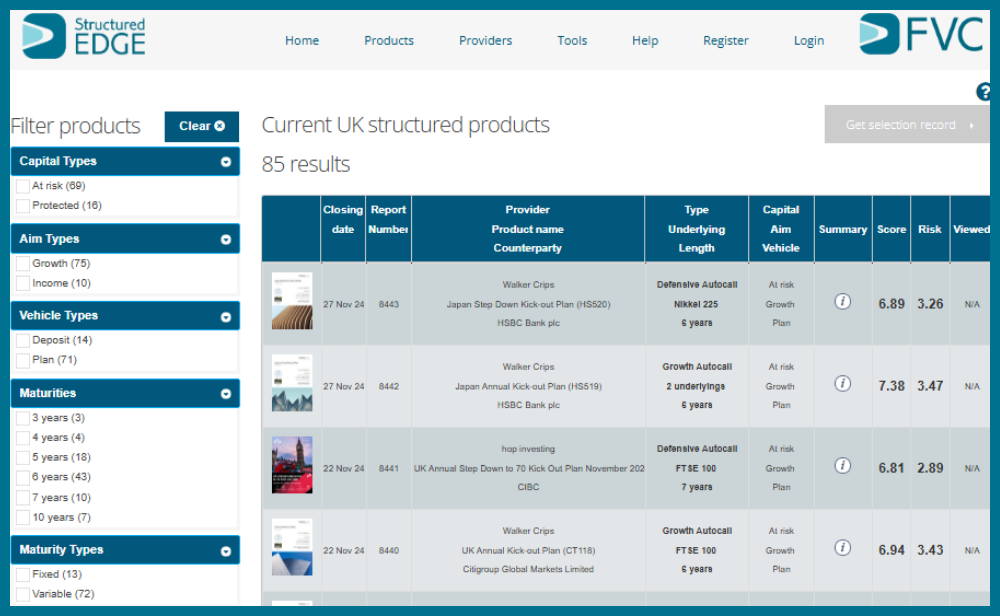Tick the At risk checkbox

(23, 186)
